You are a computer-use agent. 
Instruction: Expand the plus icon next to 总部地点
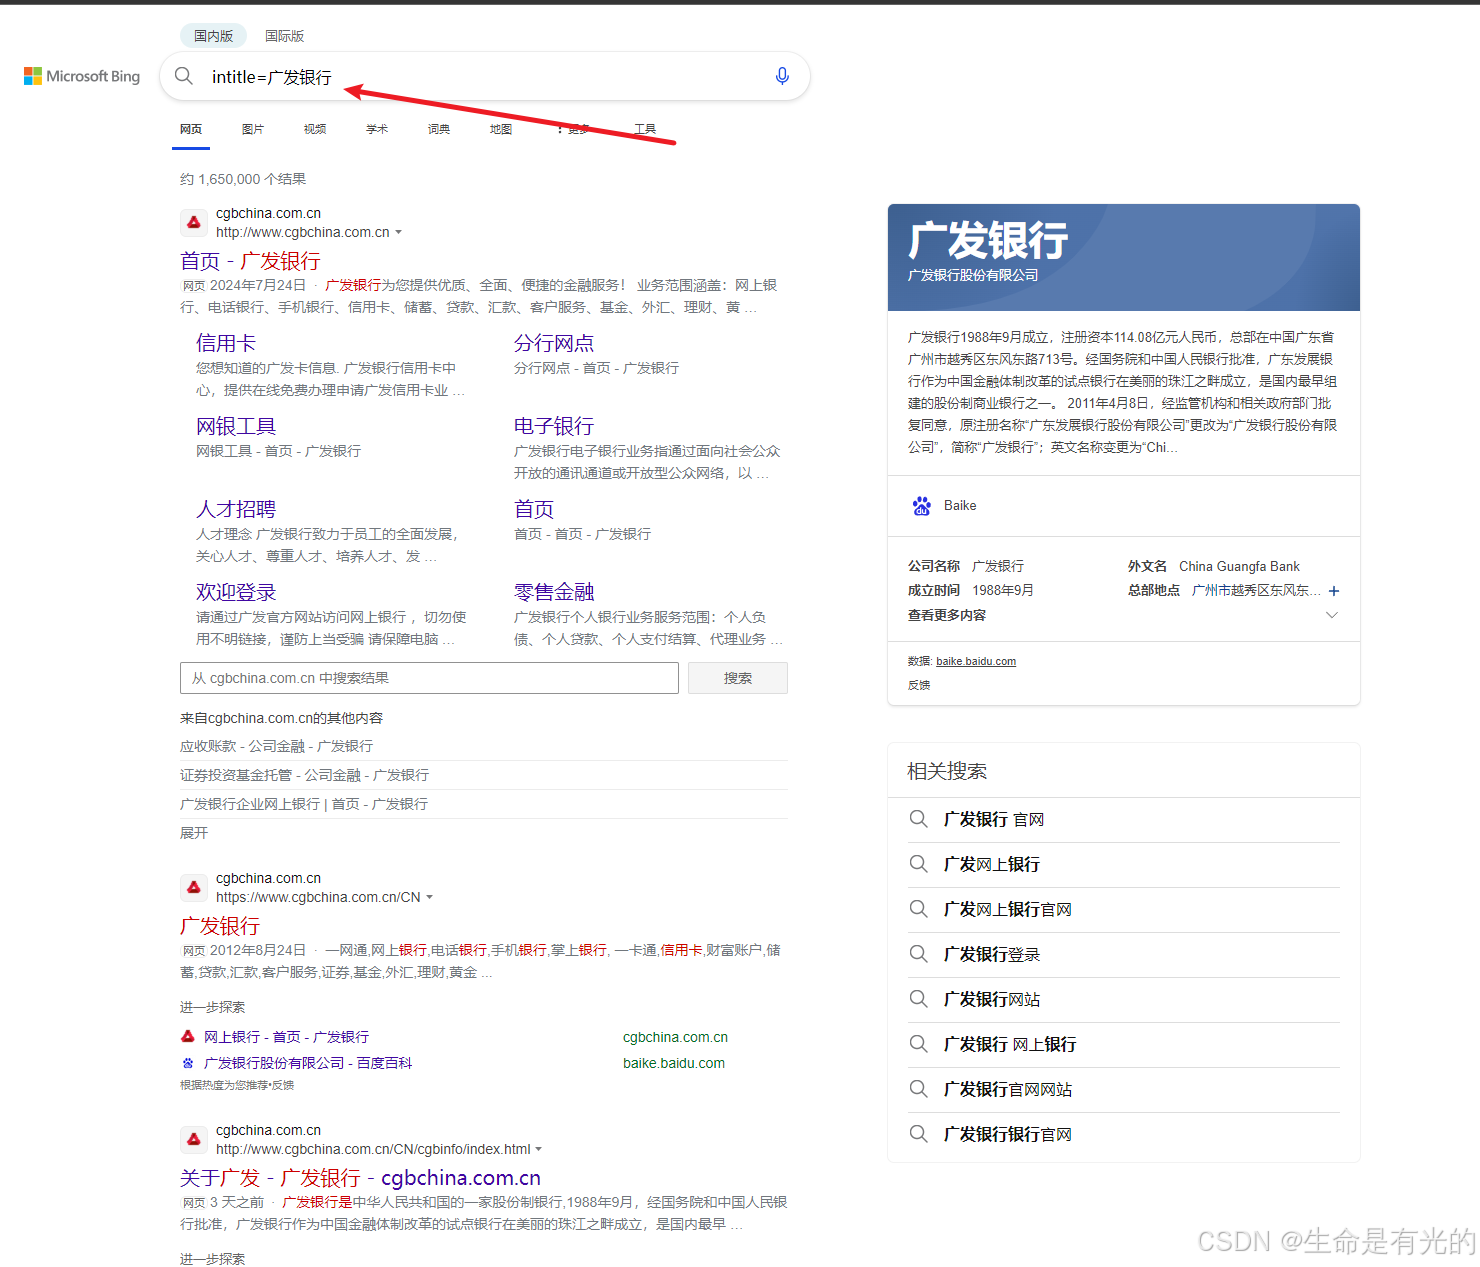(1335, 590)
